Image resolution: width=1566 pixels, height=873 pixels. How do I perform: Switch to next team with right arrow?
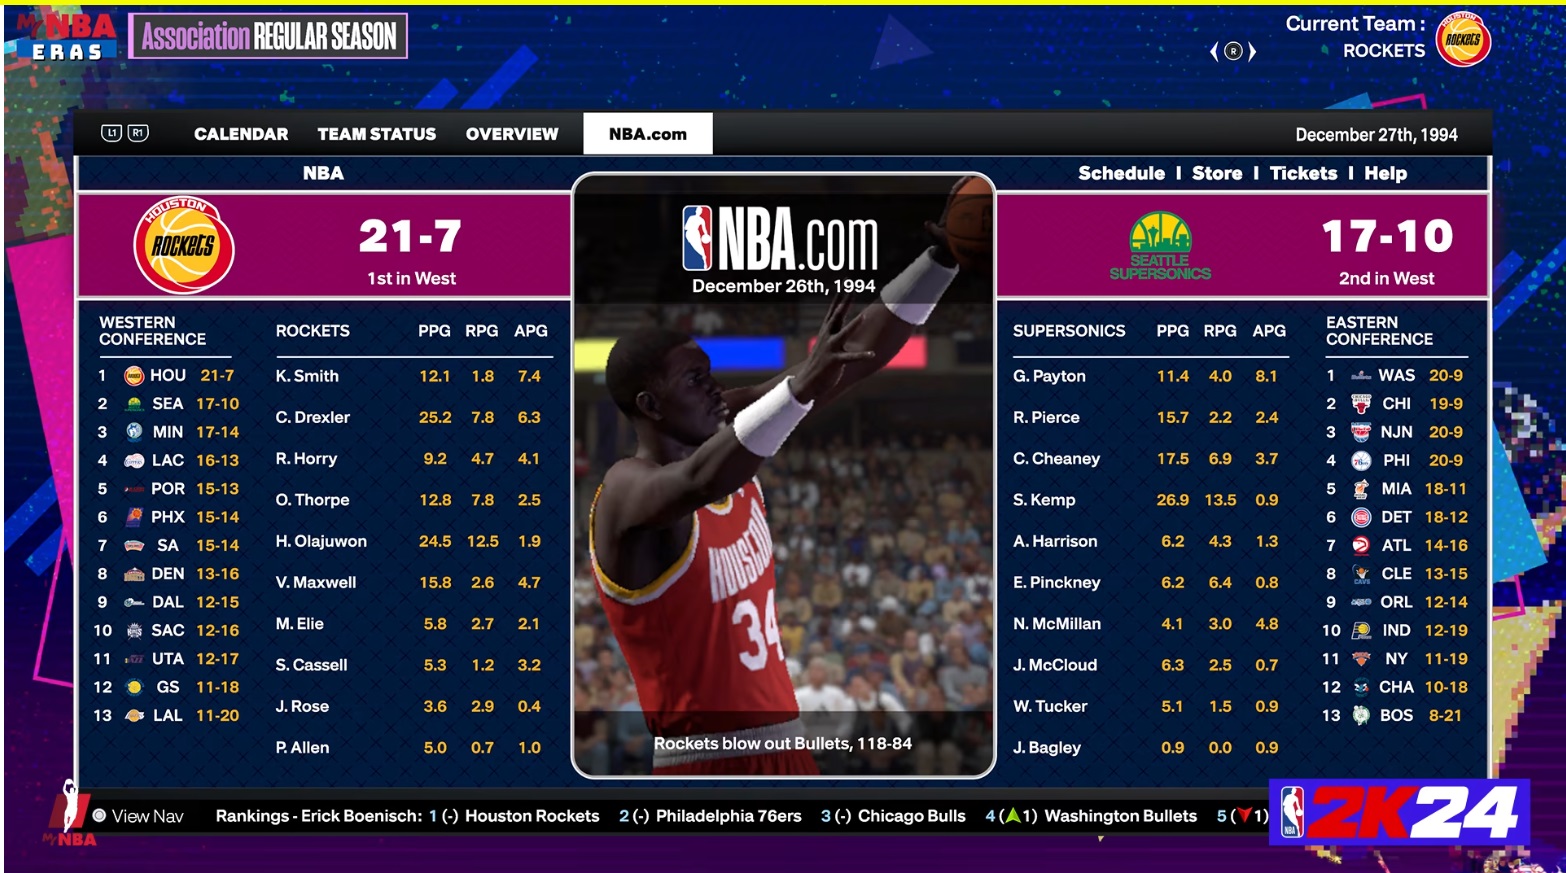[x=1252, y=51]
